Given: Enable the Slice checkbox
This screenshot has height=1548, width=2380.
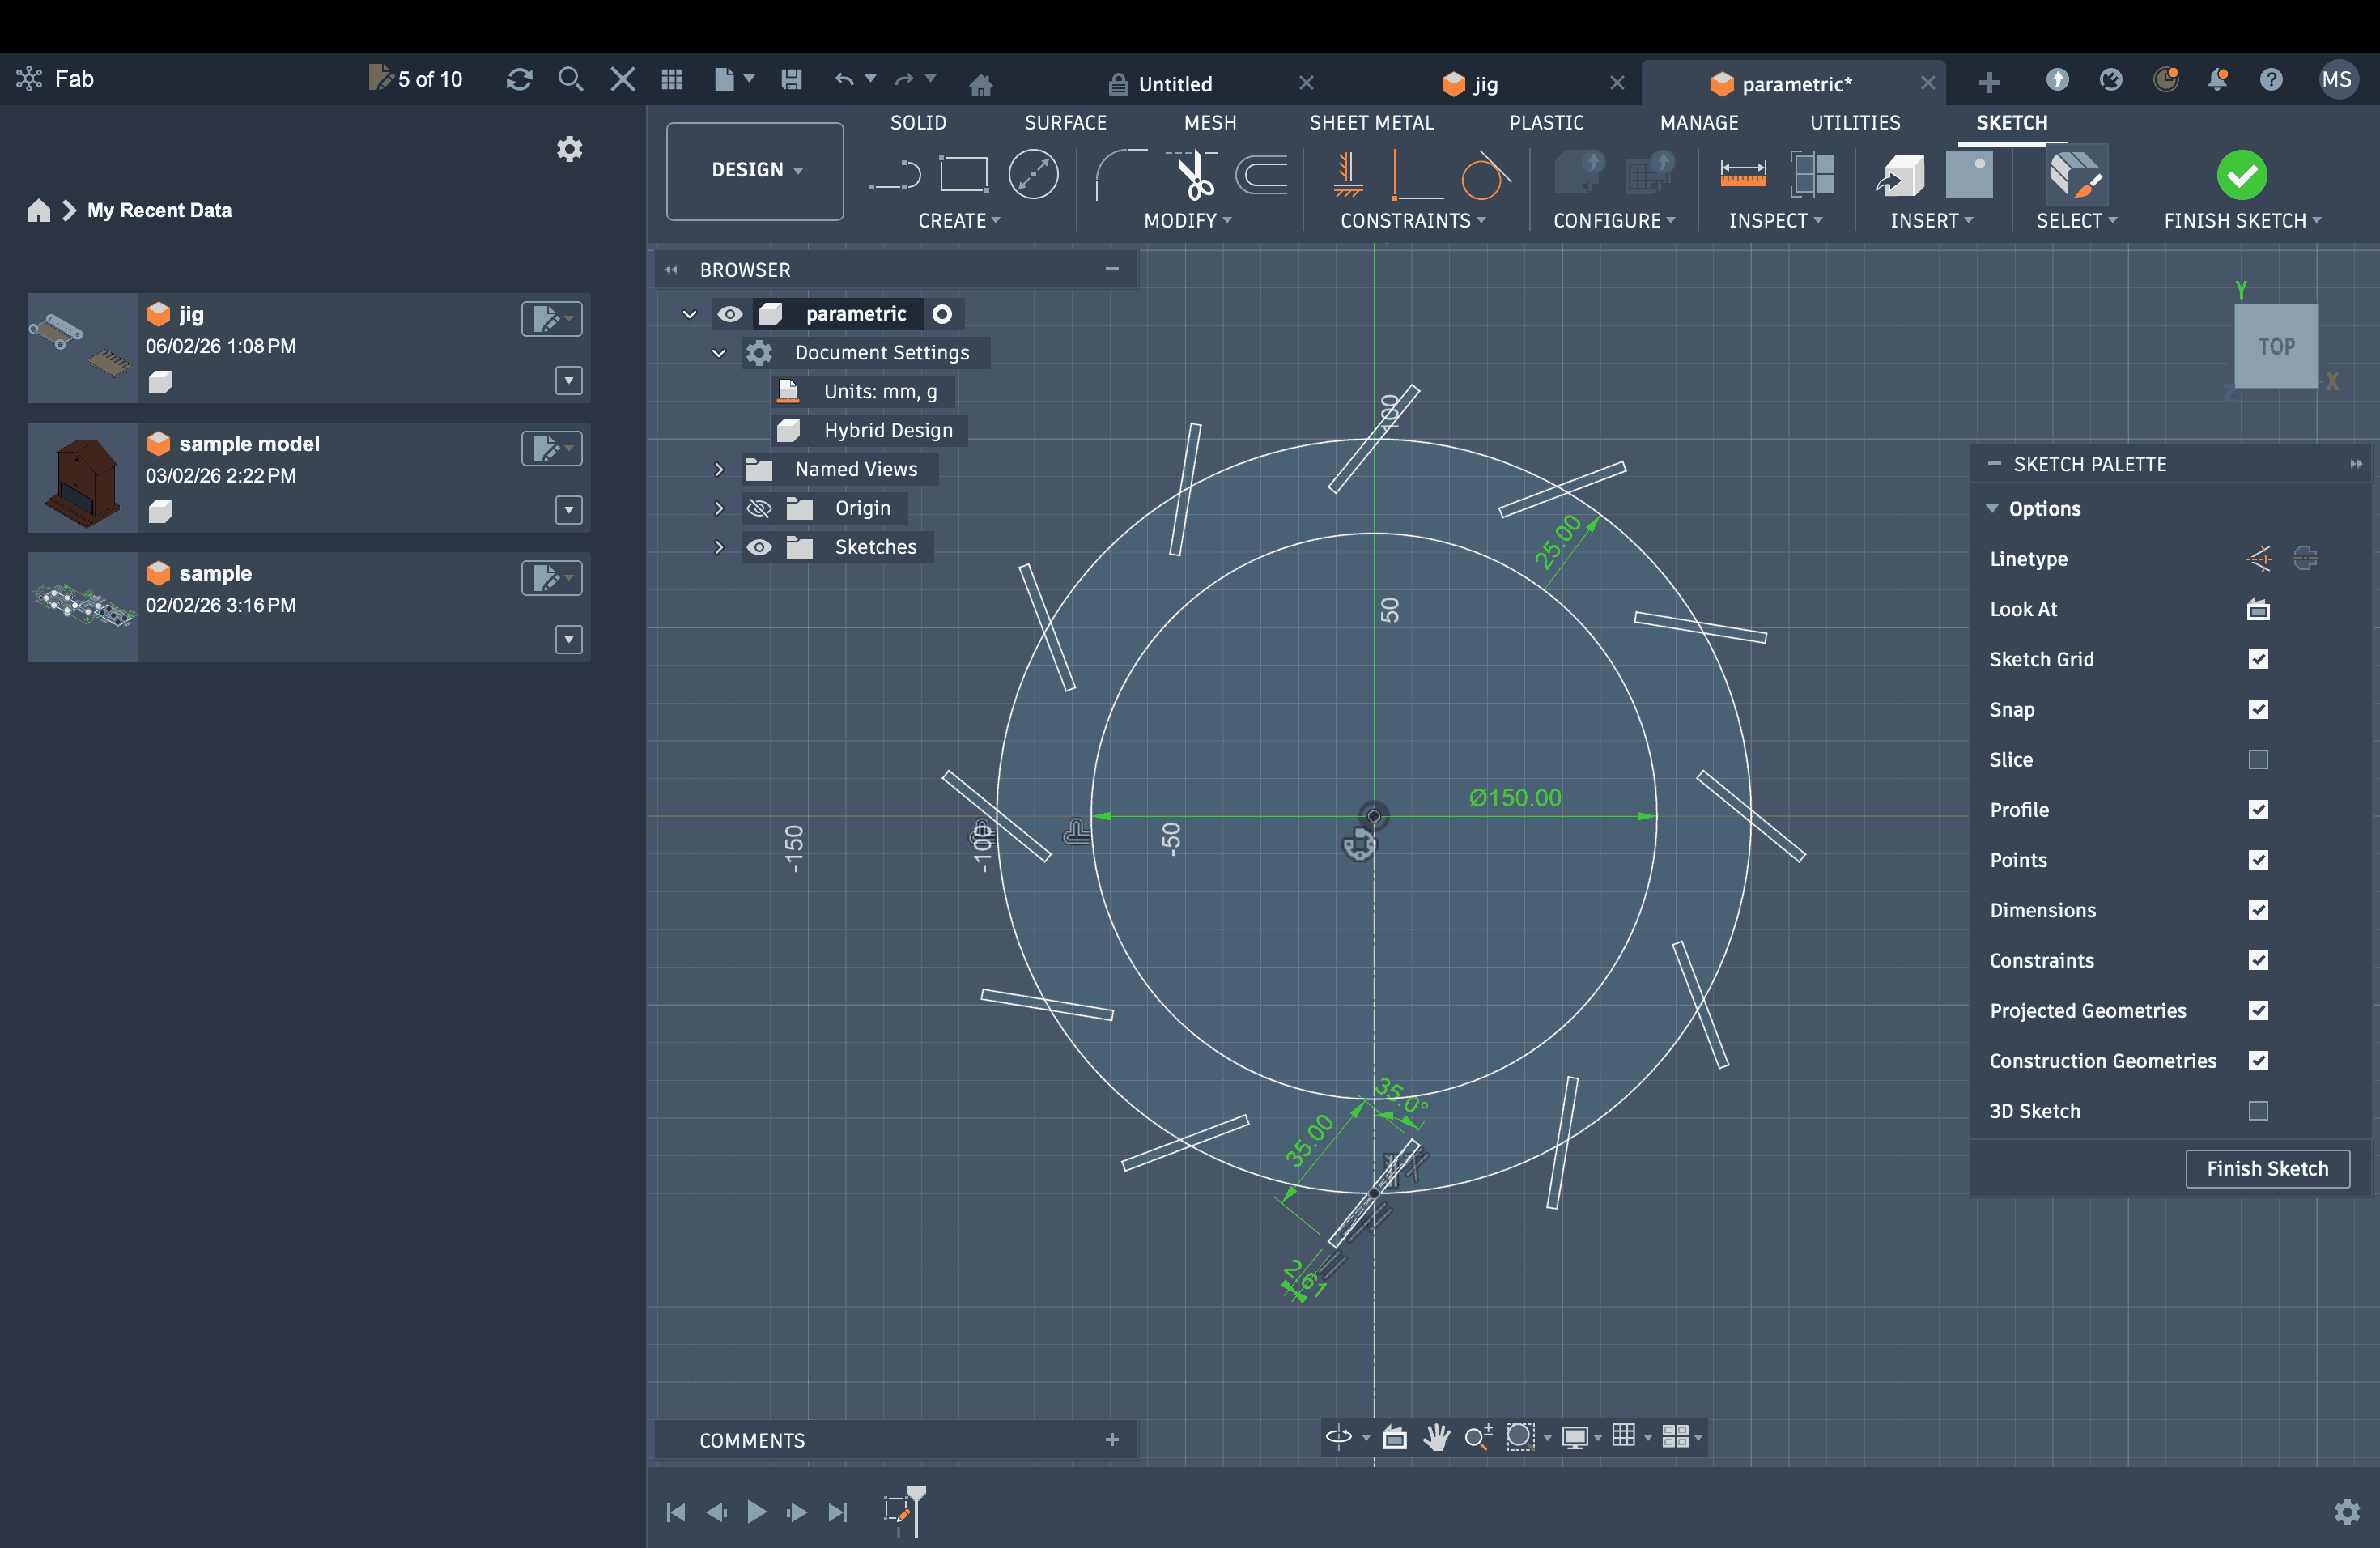Looking at the screenshot, I should pyautogui.click(x=2257, y=760).
